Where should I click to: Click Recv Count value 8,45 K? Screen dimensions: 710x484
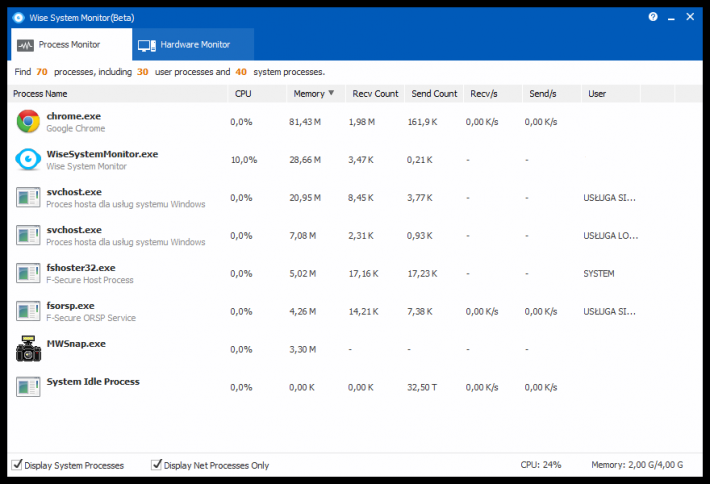pyautogui.click(x=360, y=198)
